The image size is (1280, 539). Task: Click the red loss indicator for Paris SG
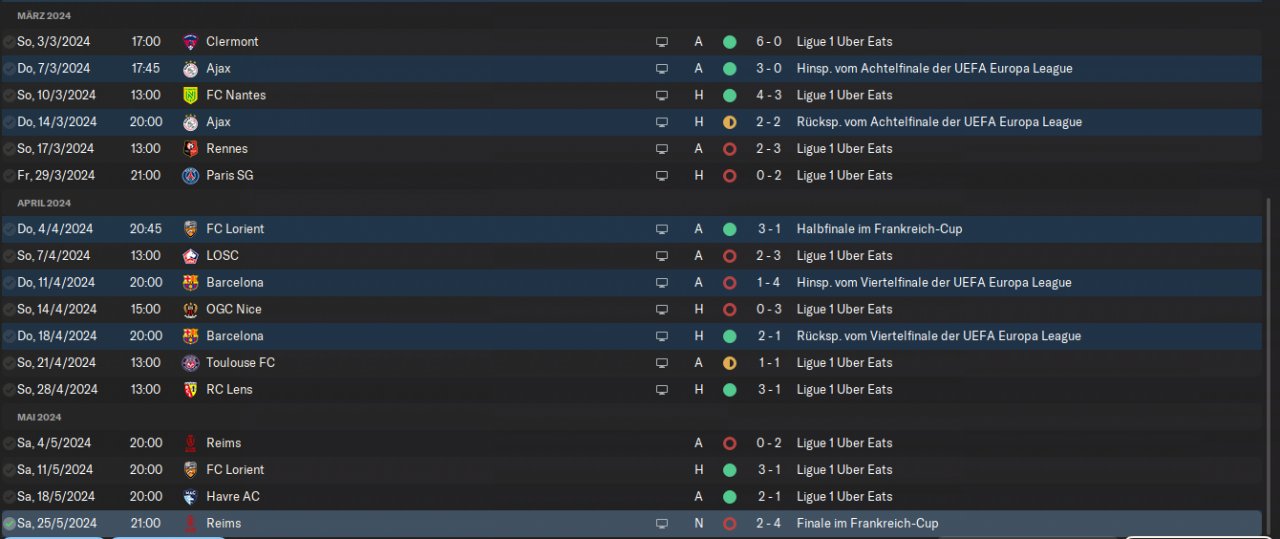coord(729,176)
